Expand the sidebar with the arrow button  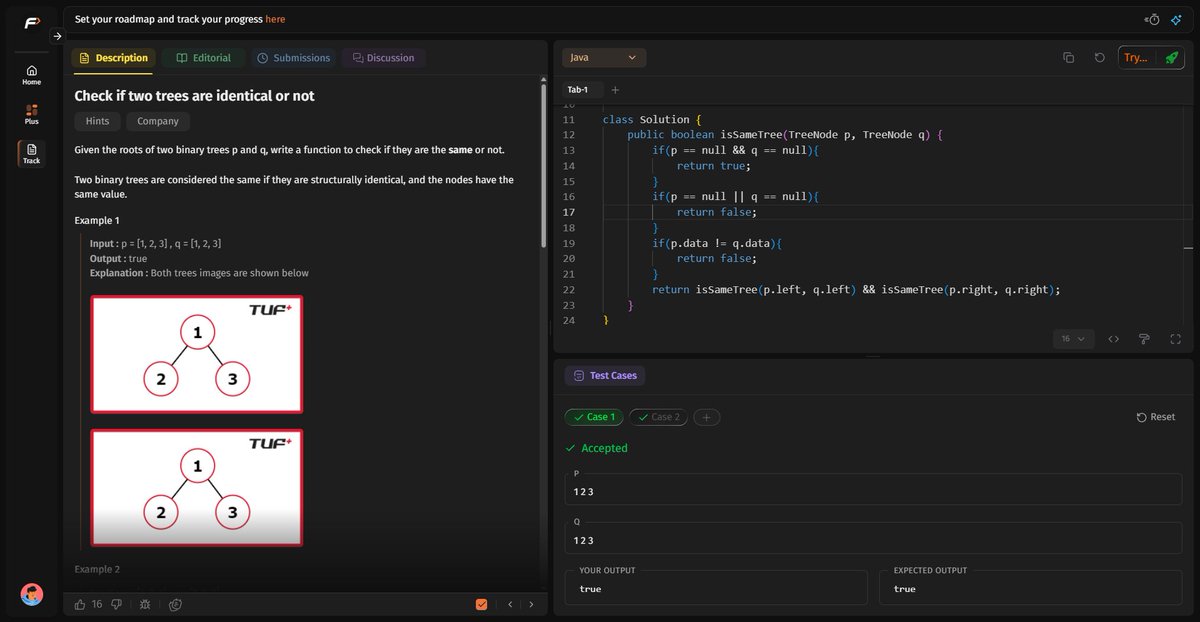tap(57, 36)
